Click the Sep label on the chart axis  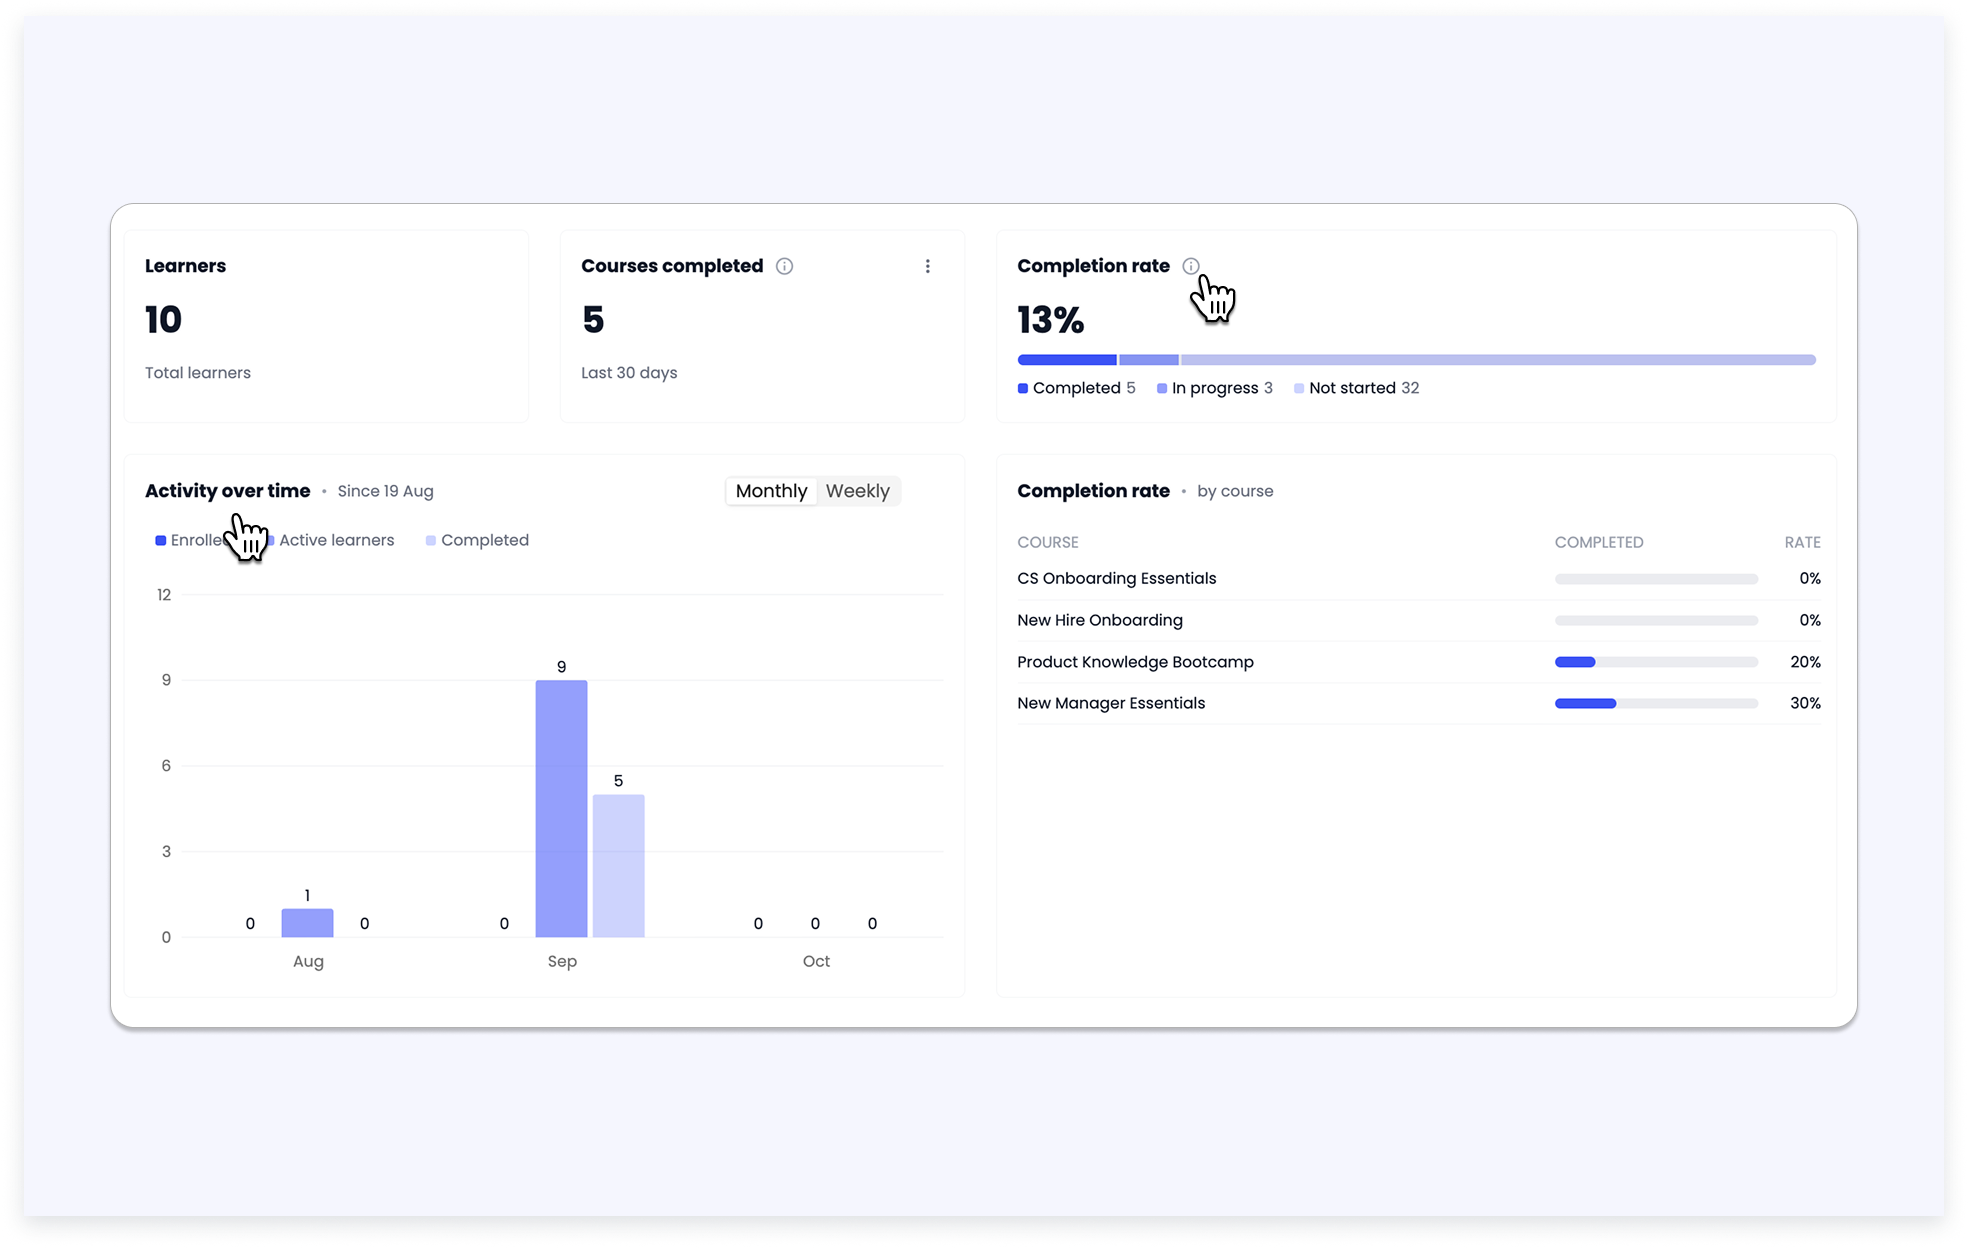tap(562, 961)
